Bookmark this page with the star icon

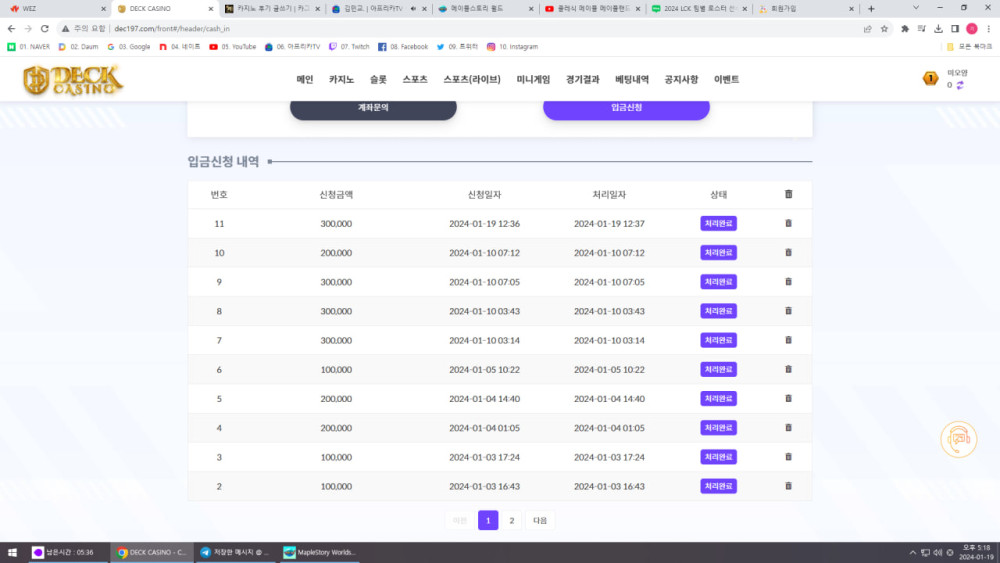click(884, 29)
